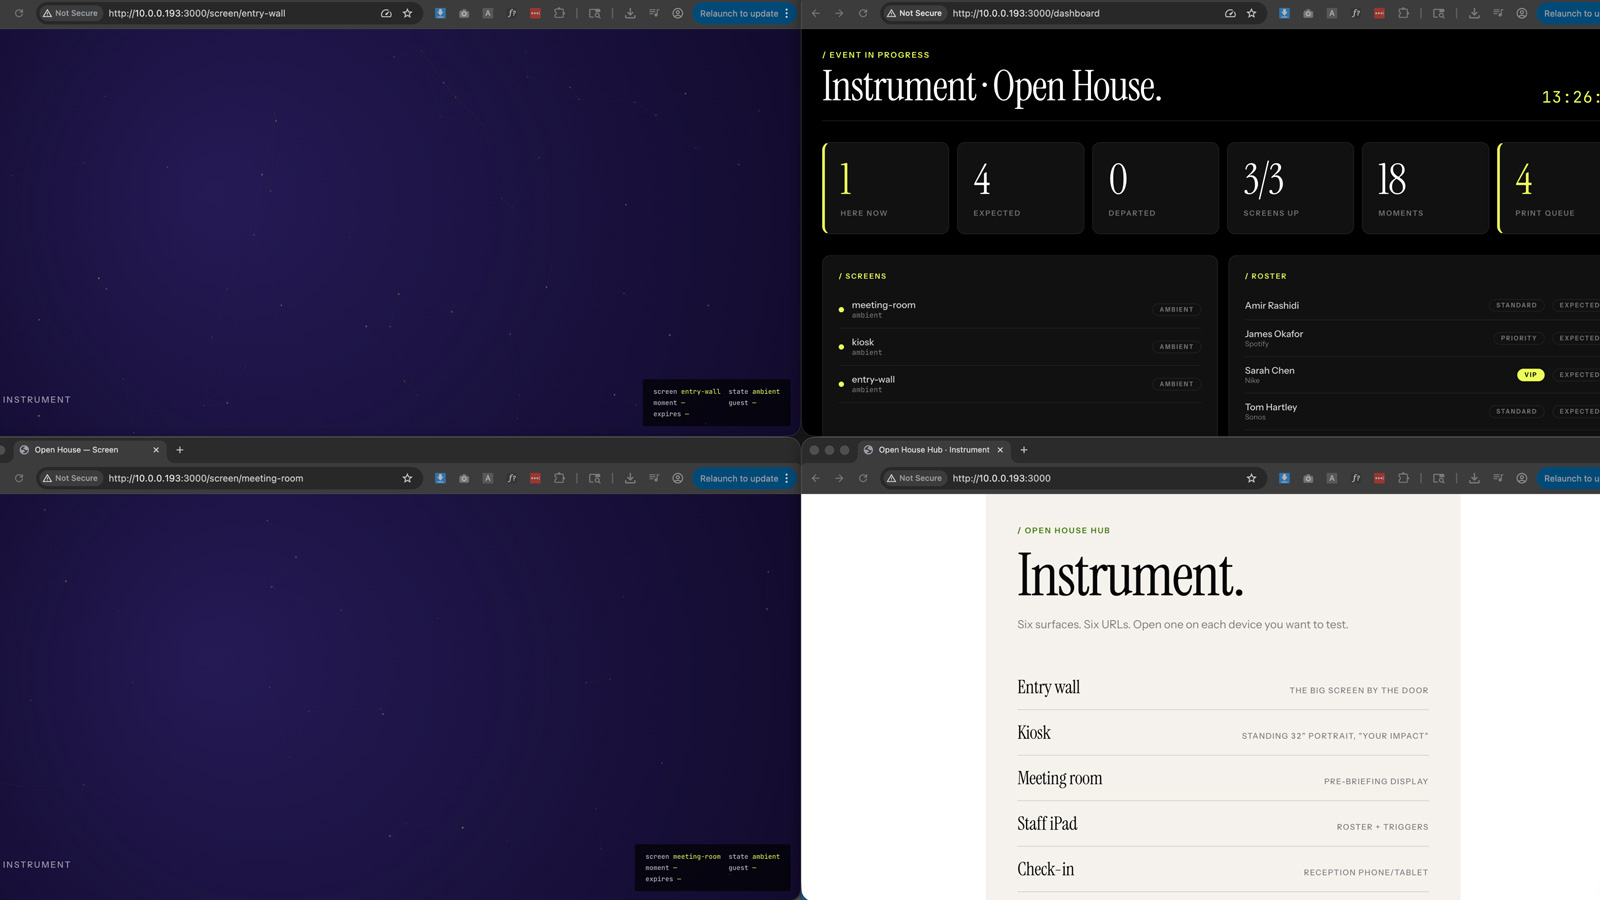Click the fx extension icon in dashboard window
Screen dimensions: 1600x900
click(1355, 13)
